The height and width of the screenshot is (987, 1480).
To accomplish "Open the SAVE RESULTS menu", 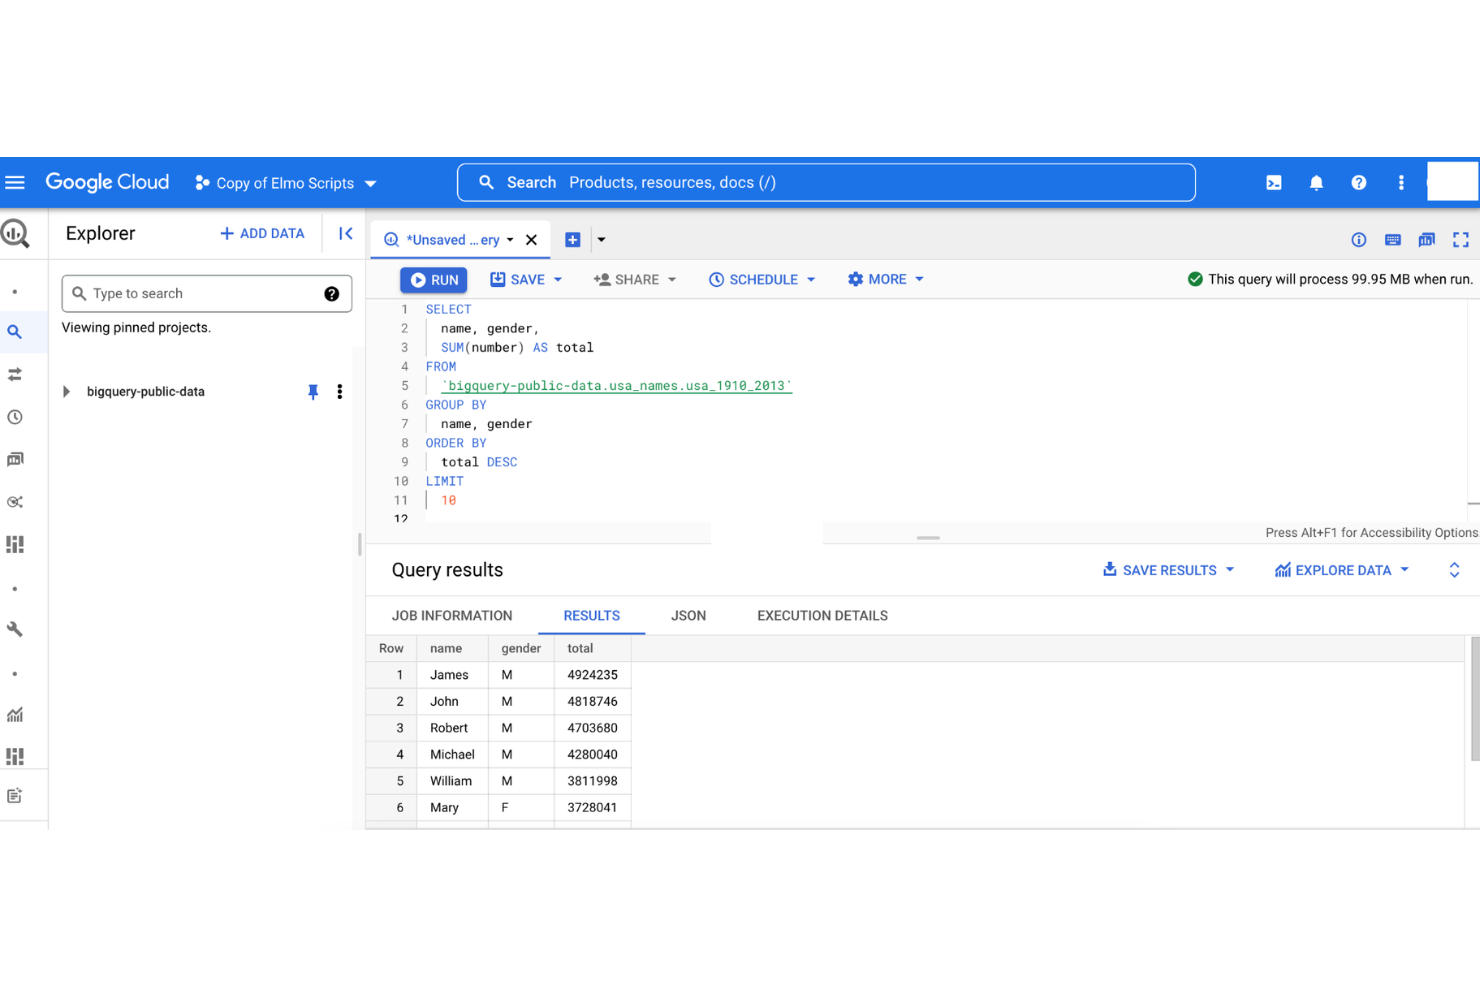I will pyautogui.click(x=1167, y=569).
